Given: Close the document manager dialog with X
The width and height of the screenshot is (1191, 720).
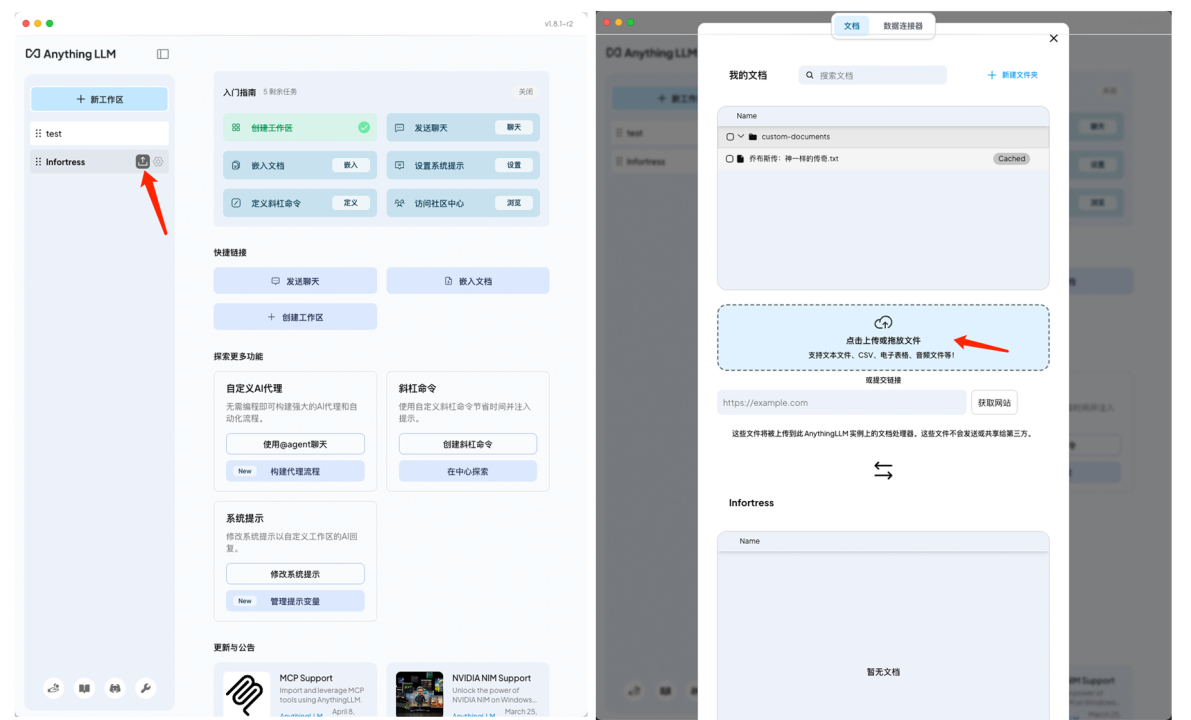Looking at the screenshot, I should click(1054, 39).
